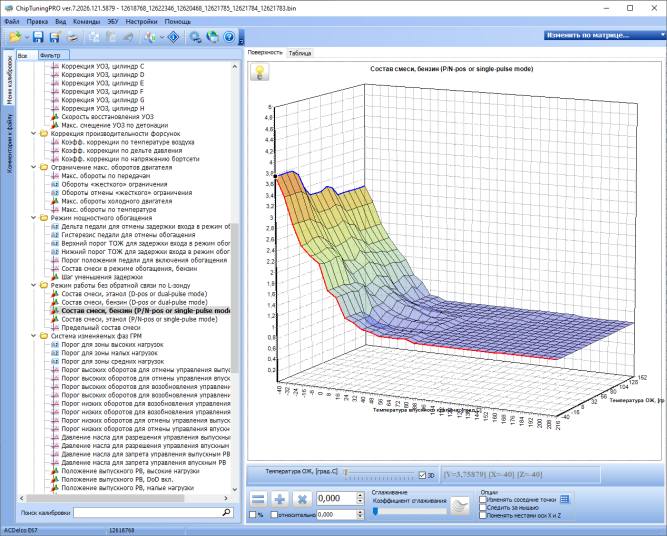
Task: Click the folder icon of Режим мощностного обогащения
Action: (x=44, y=218)
